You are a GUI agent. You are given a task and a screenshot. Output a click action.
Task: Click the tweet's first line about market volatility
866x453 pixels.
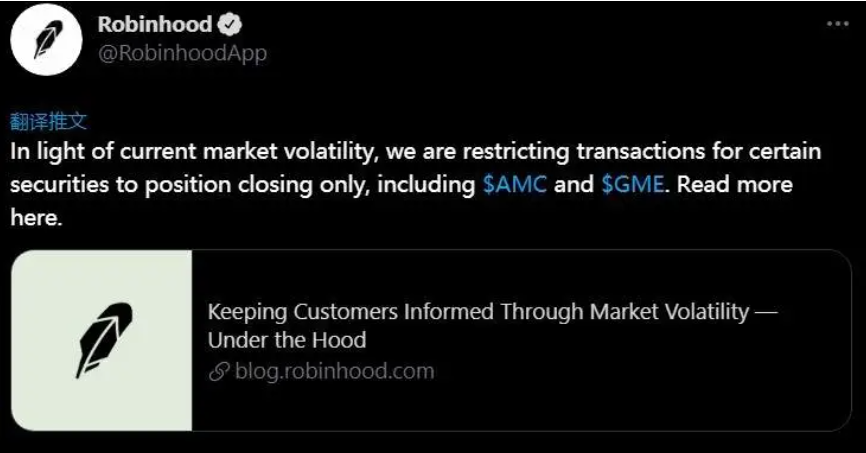tap(415, 152)
